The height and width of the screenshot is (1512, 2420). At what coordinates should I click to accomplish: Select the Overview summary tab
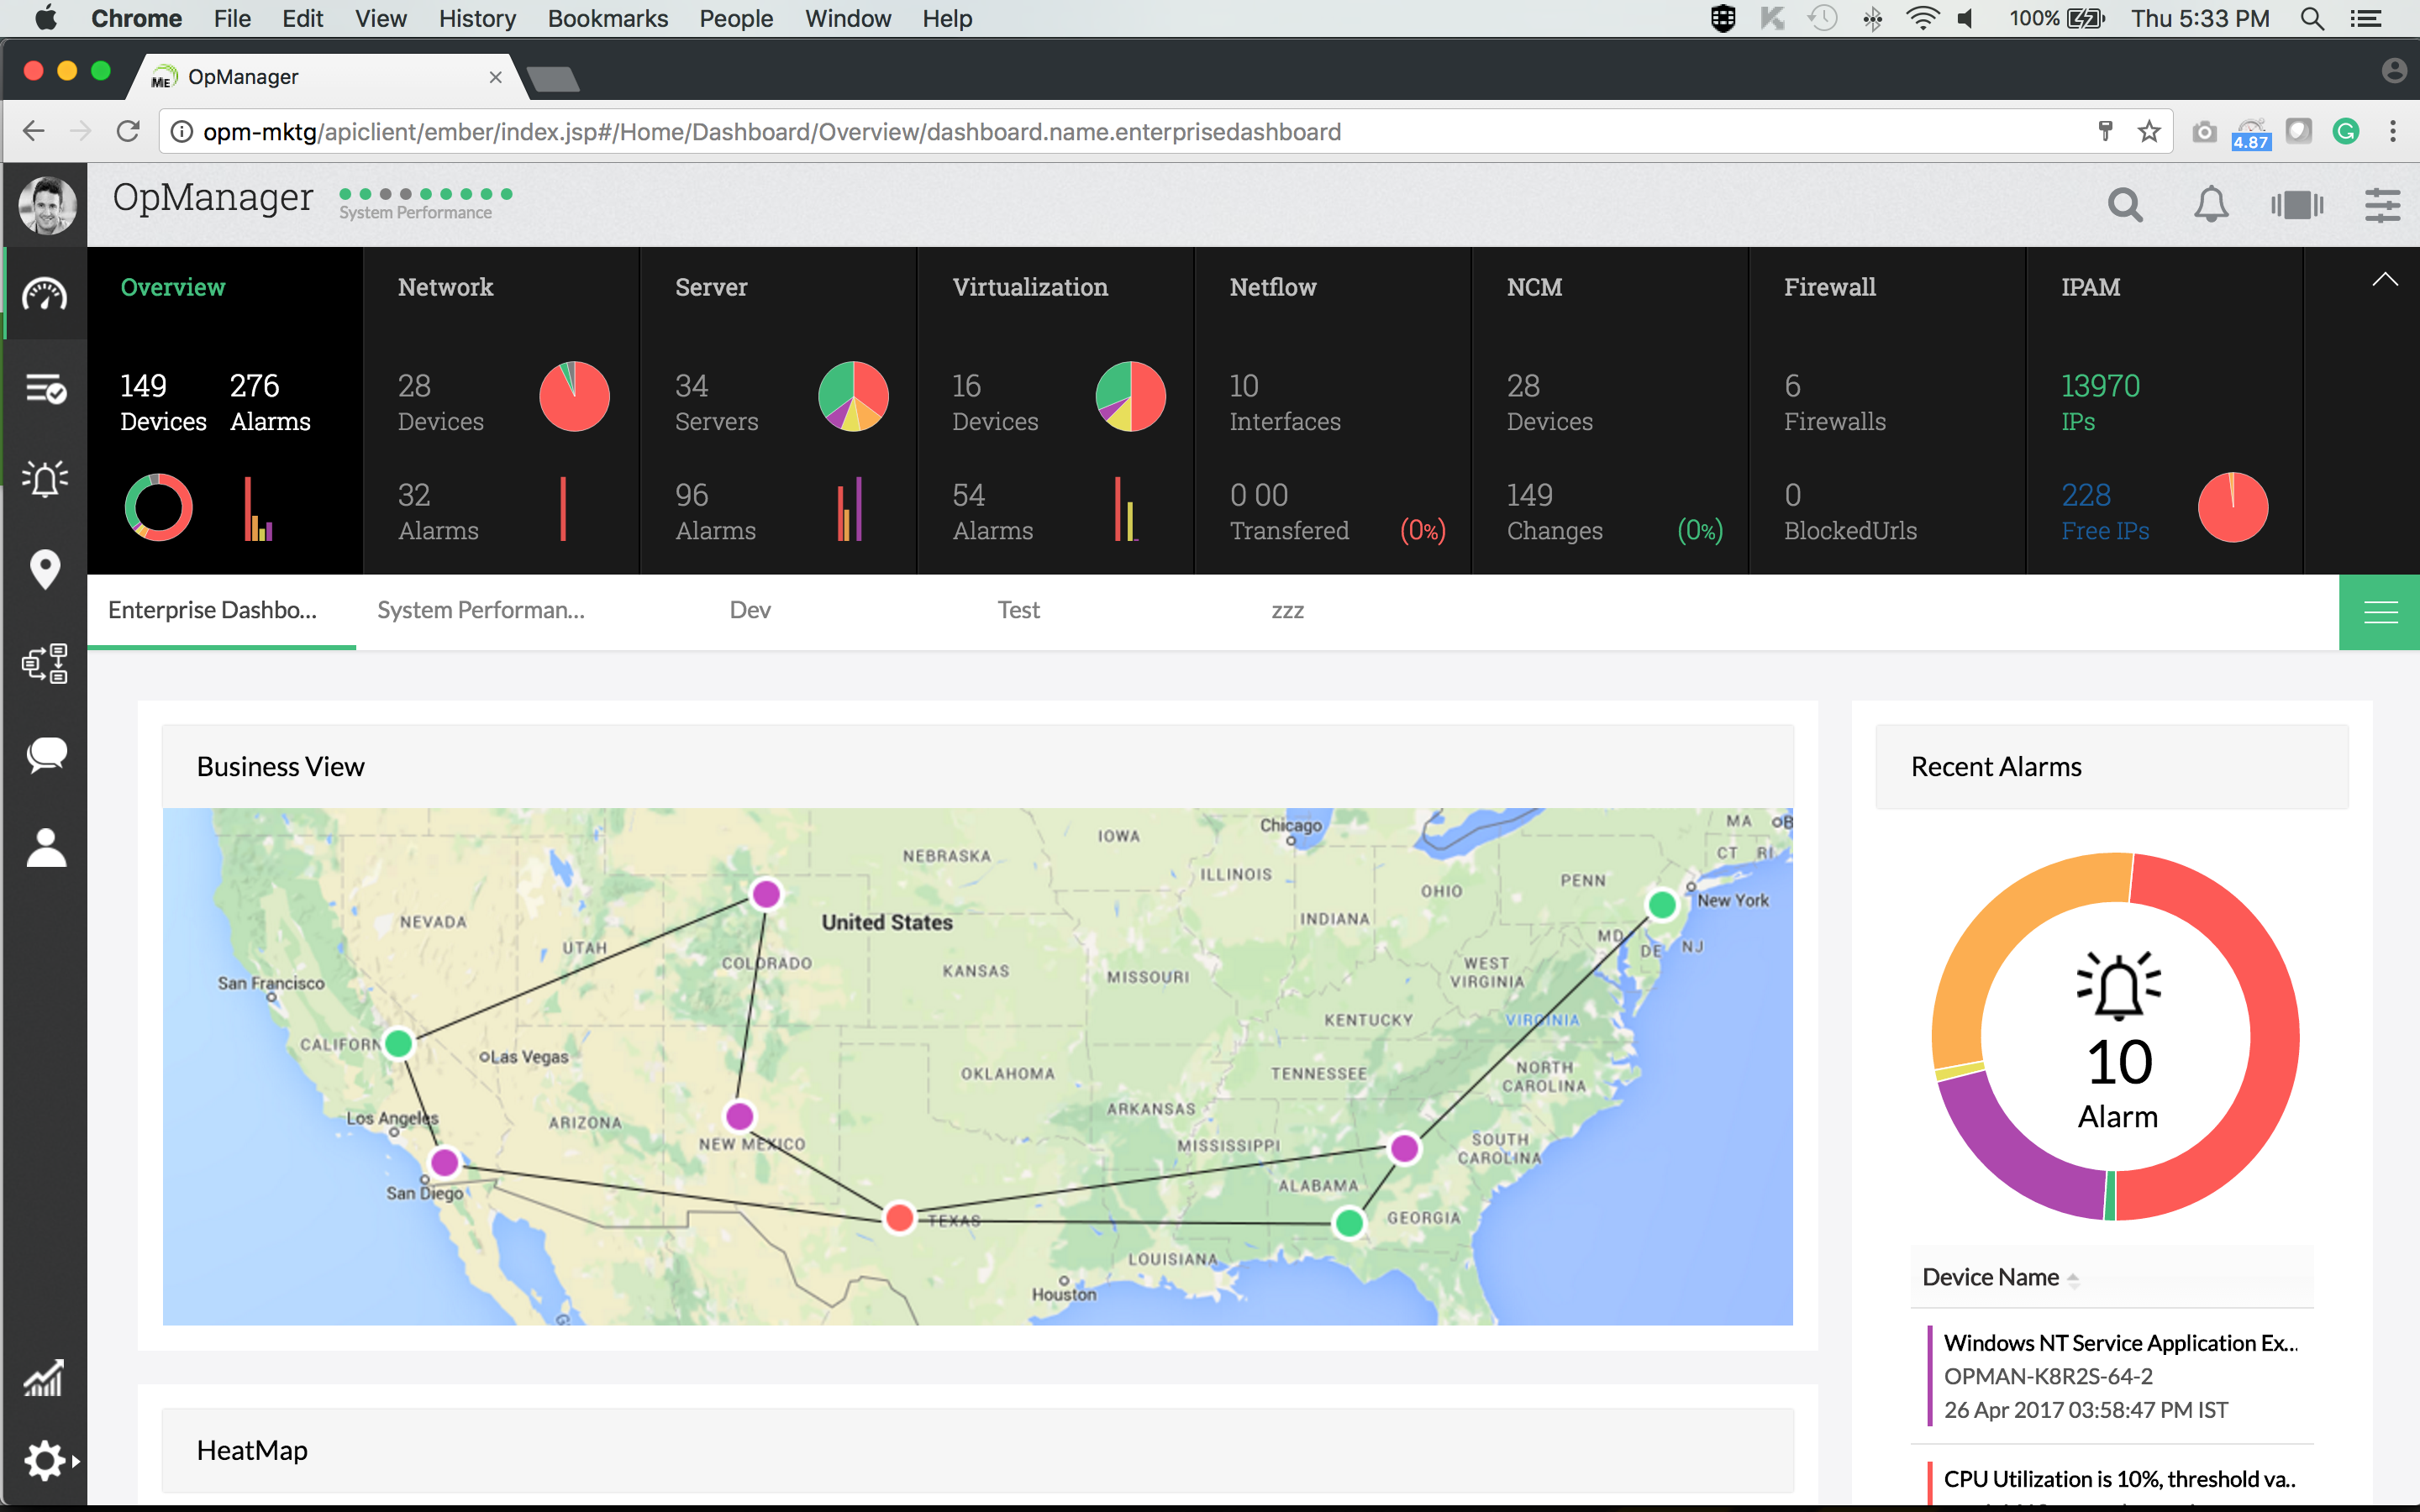[172, 288]
